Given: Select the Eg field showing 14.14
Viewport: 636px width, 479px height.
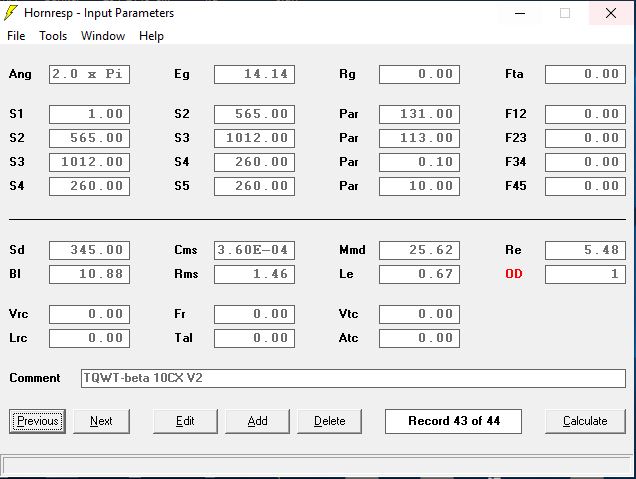Looking at the screenshot, I should (x=254, y=74).
